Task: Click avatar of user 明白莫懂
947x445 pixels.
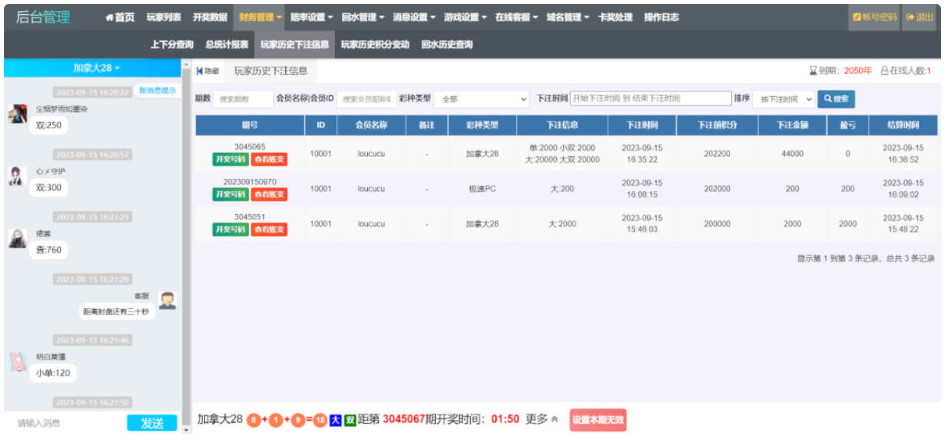Action: click(x=18, y=362)
